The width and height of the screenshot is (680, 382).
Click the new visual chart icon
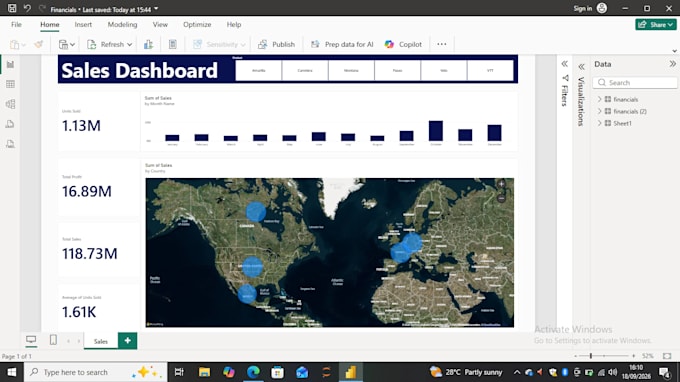[x=148, y=44]
